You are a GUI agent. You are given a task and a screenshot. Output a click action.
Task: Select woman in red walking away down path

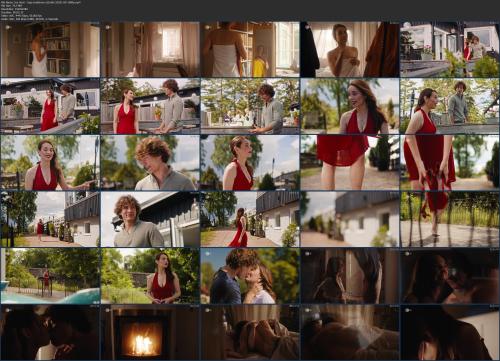(x=250, y=219)
